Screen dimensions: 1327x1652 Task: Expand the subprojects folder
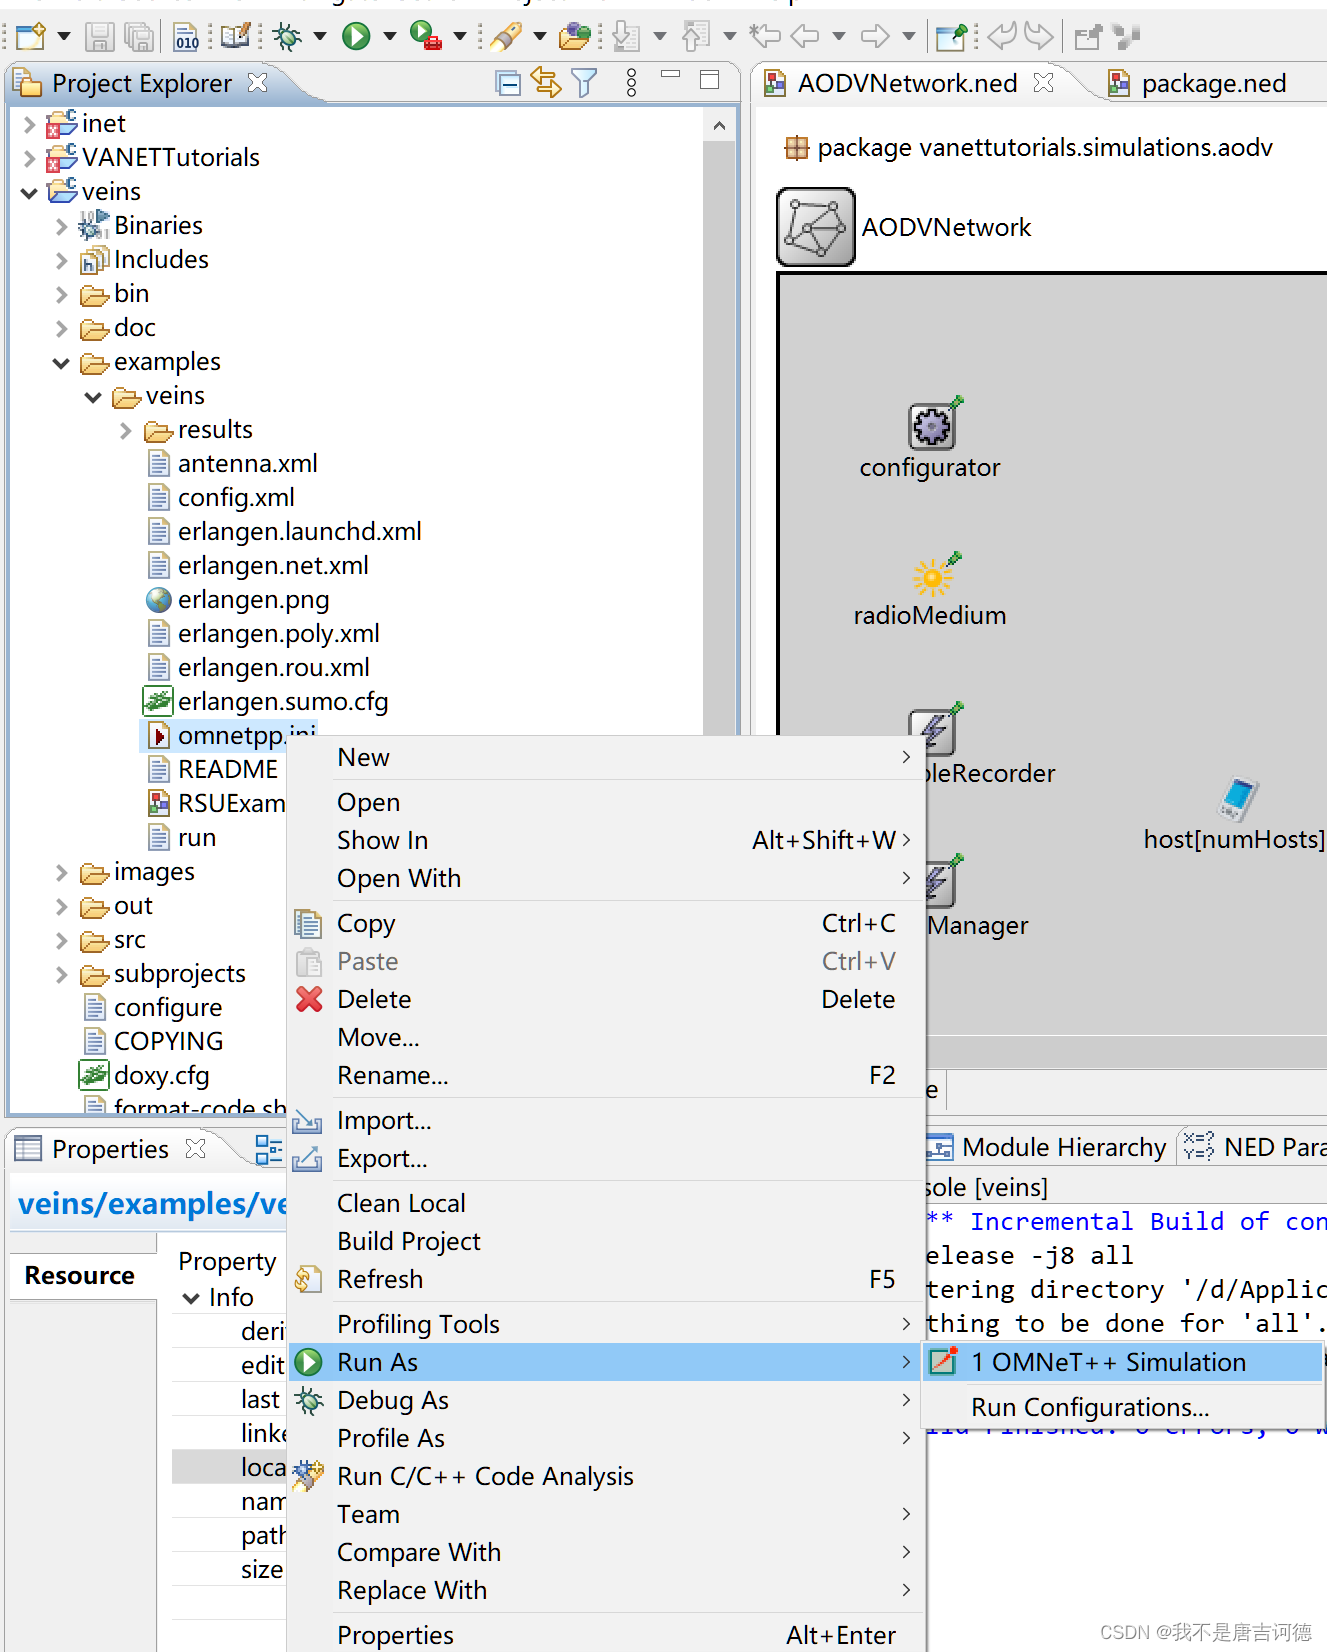point(61,974)
